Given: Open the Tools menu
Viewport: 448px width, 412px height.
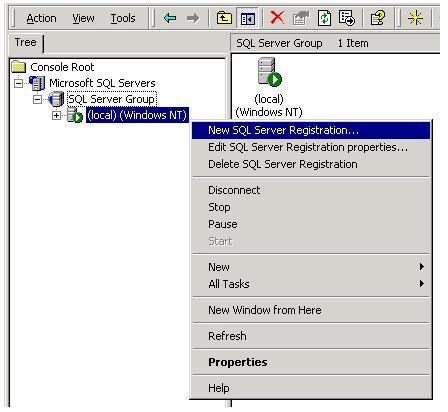Looking at the screenshot, I should coord(123,18).
